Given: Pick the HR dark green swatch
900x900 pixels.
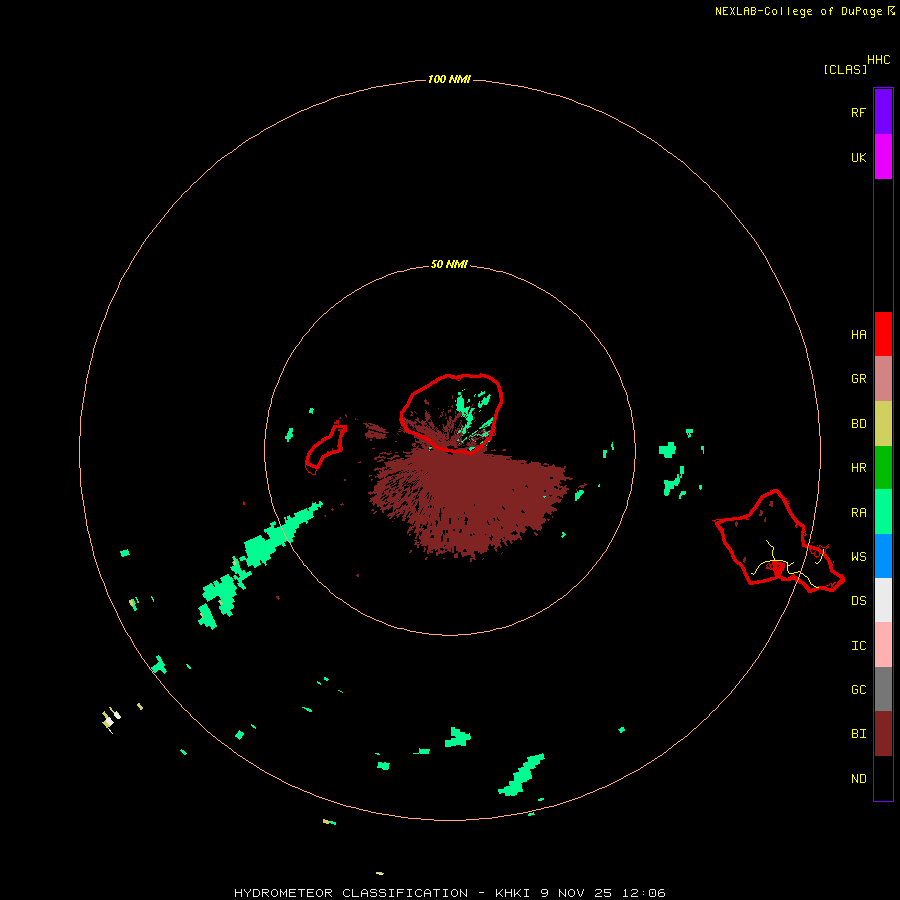Looking at the screenshot, I should pos(883,468).
